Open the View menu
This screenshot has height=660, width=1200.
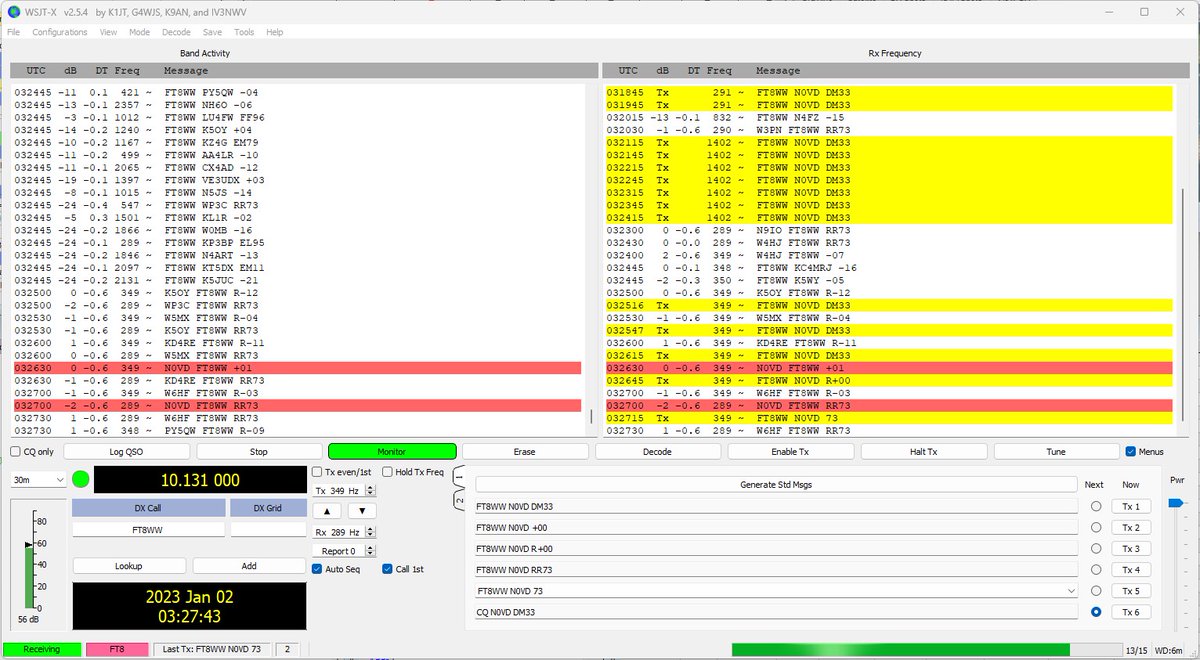click(108, 32)
